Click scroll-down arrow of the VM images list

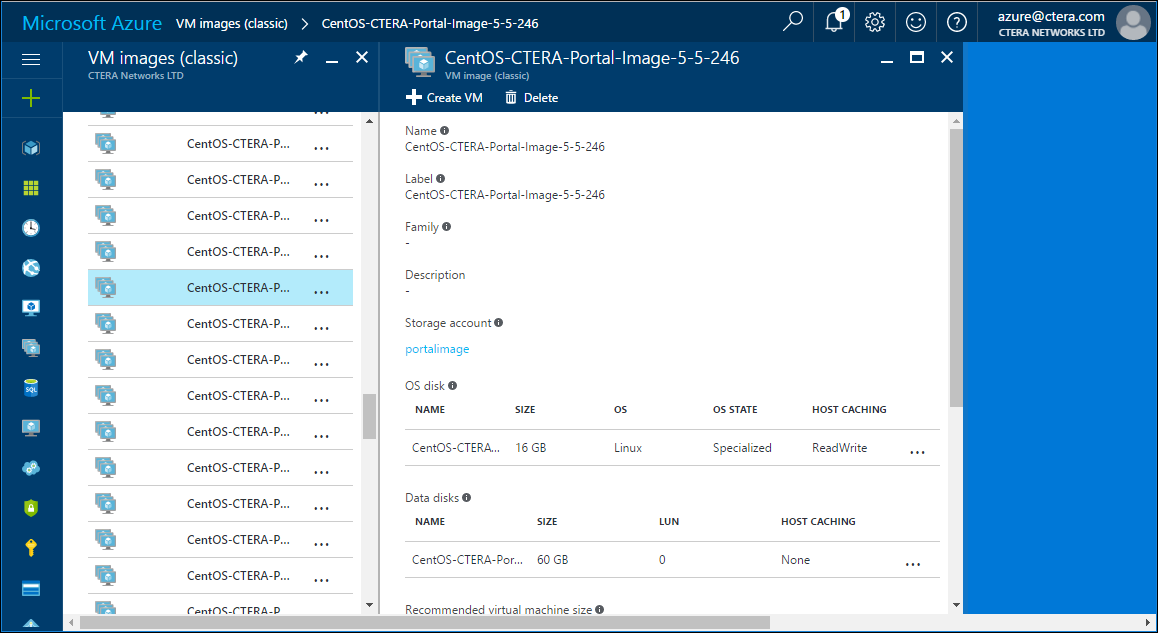click(369, 606)
